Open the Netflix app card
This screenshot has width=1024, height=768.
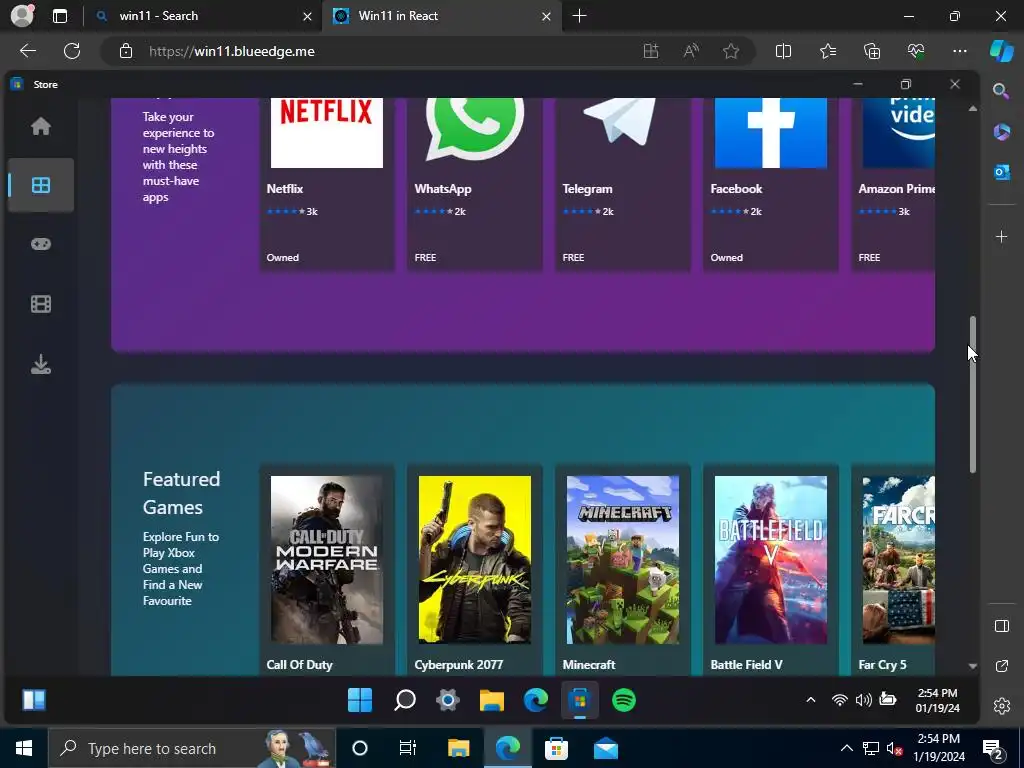pyautogui.click(x=327, y=183)
